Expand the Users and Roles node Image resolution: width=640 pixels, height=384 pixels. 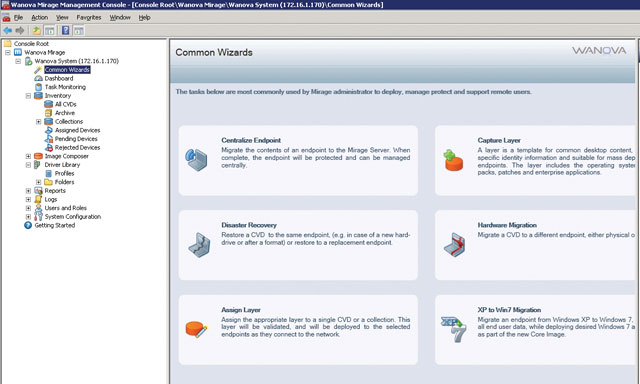click(x=28, y=208)
